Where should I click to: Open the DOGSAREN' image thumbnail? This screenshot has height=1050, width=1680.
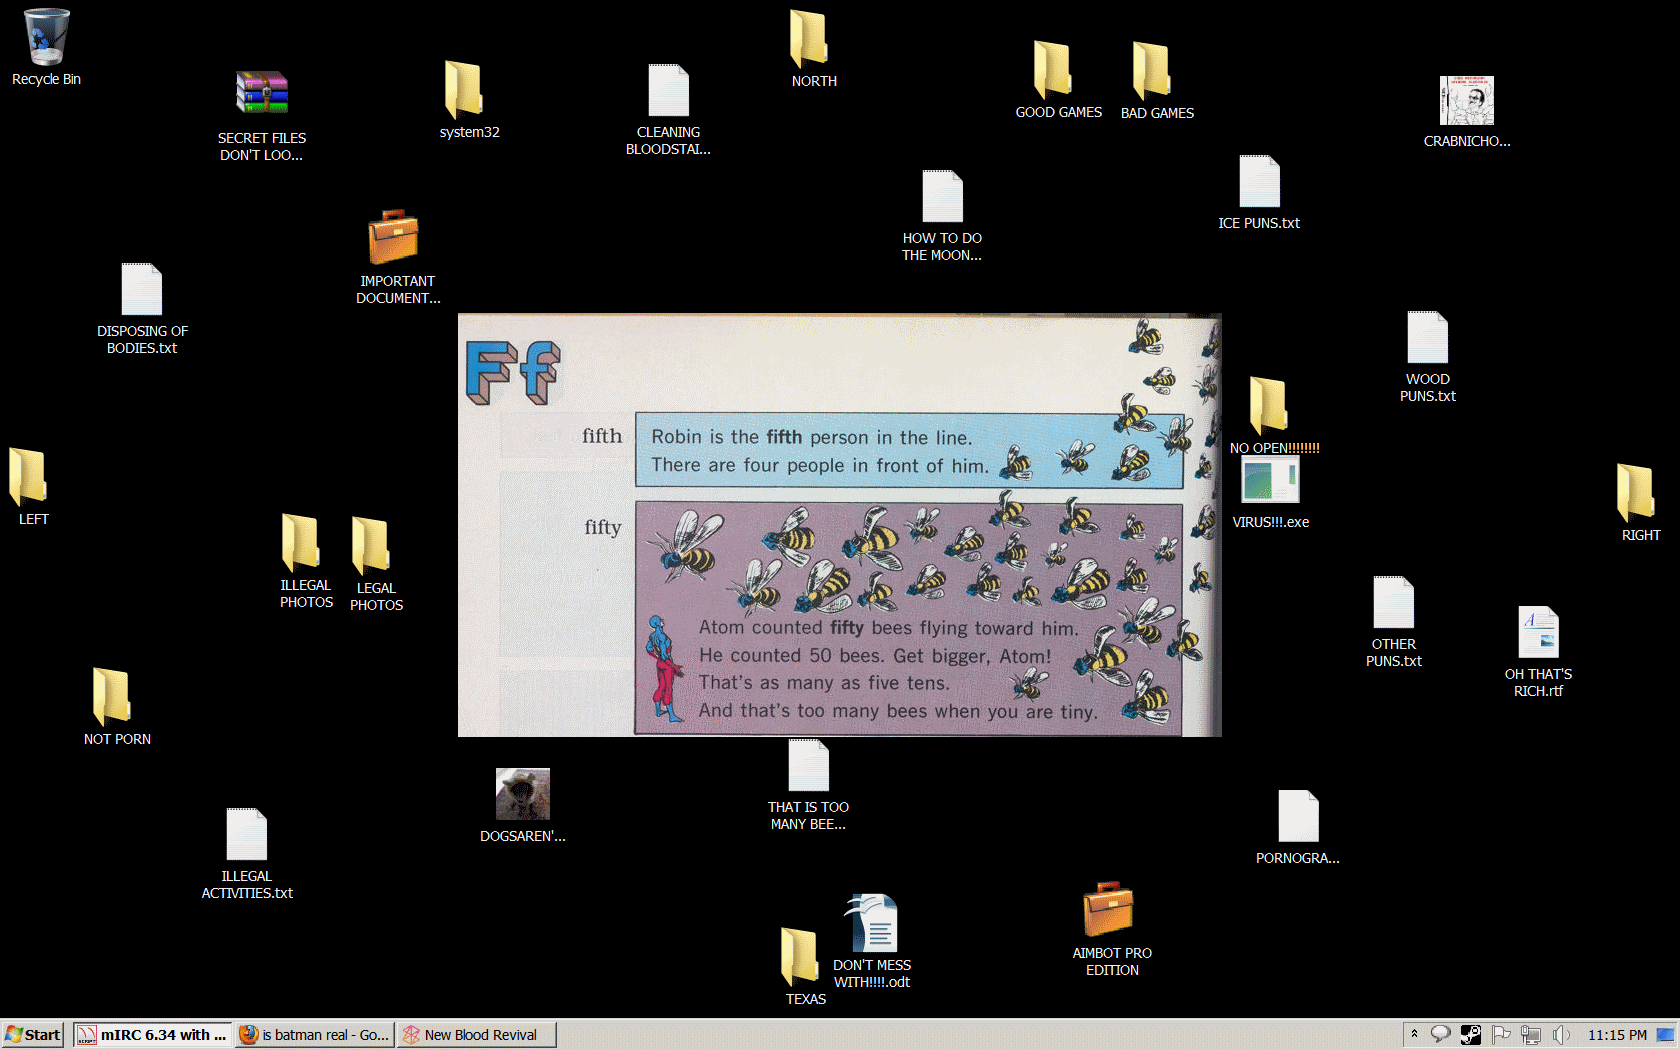tap(522, 794)
